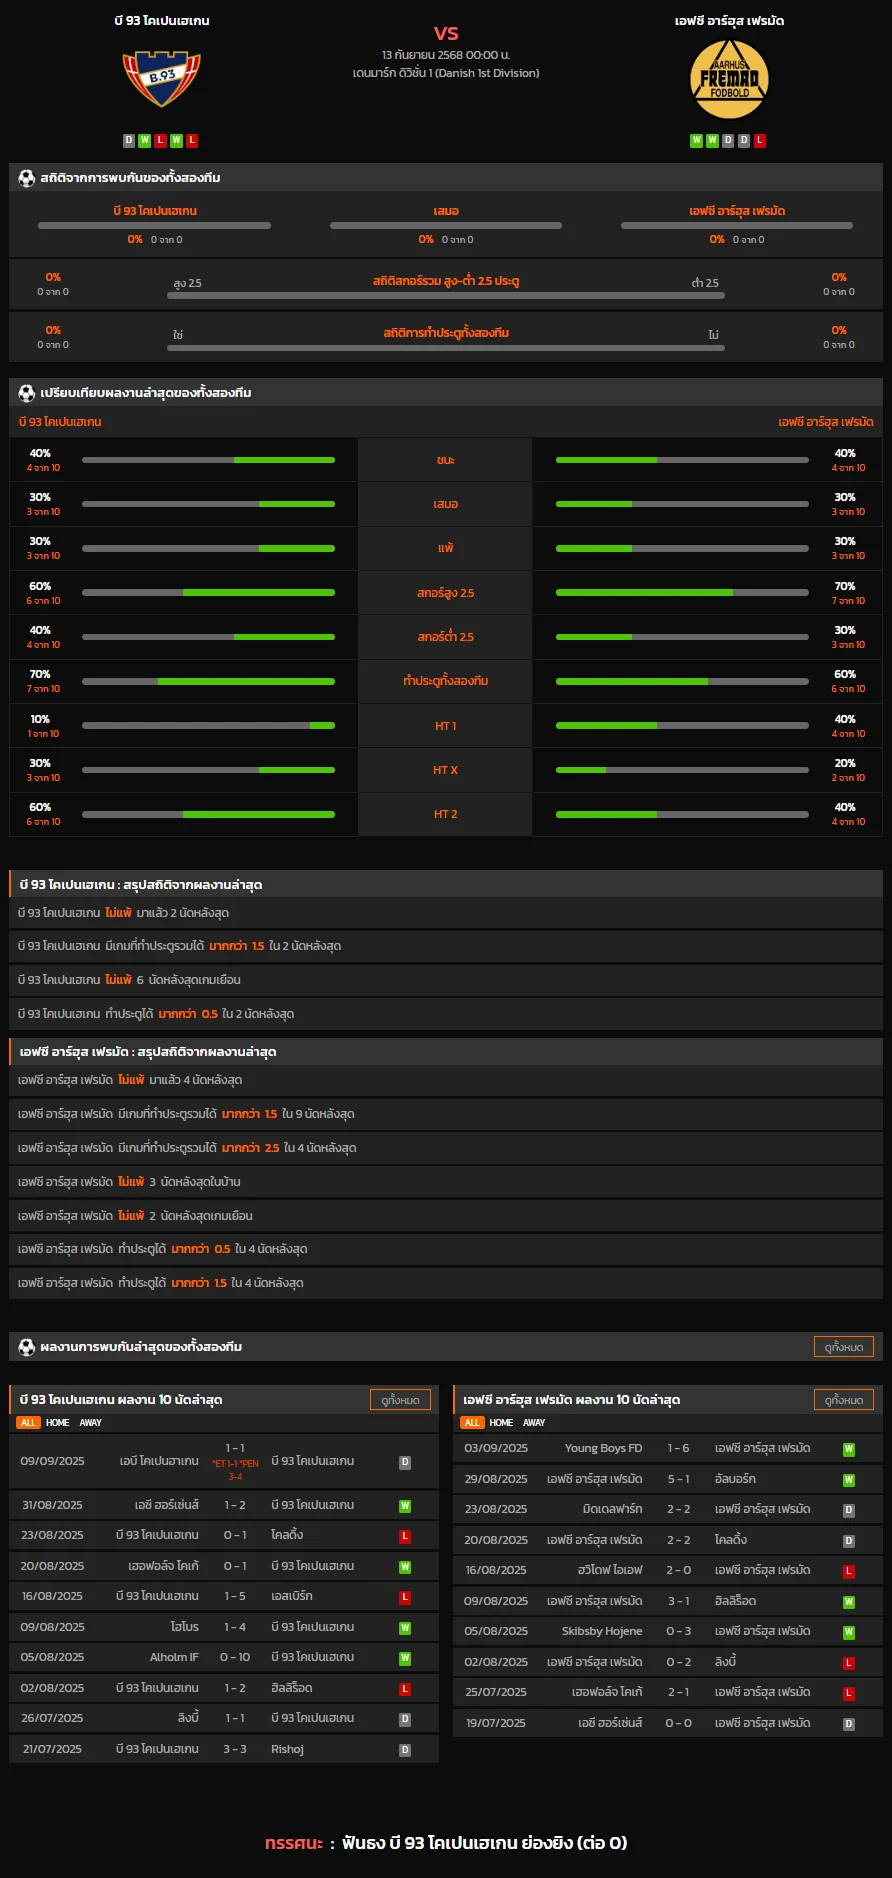The image size is (892, 1878).
Task: Click the HT 2 comparison row label
Action: [x=446, y=814]
